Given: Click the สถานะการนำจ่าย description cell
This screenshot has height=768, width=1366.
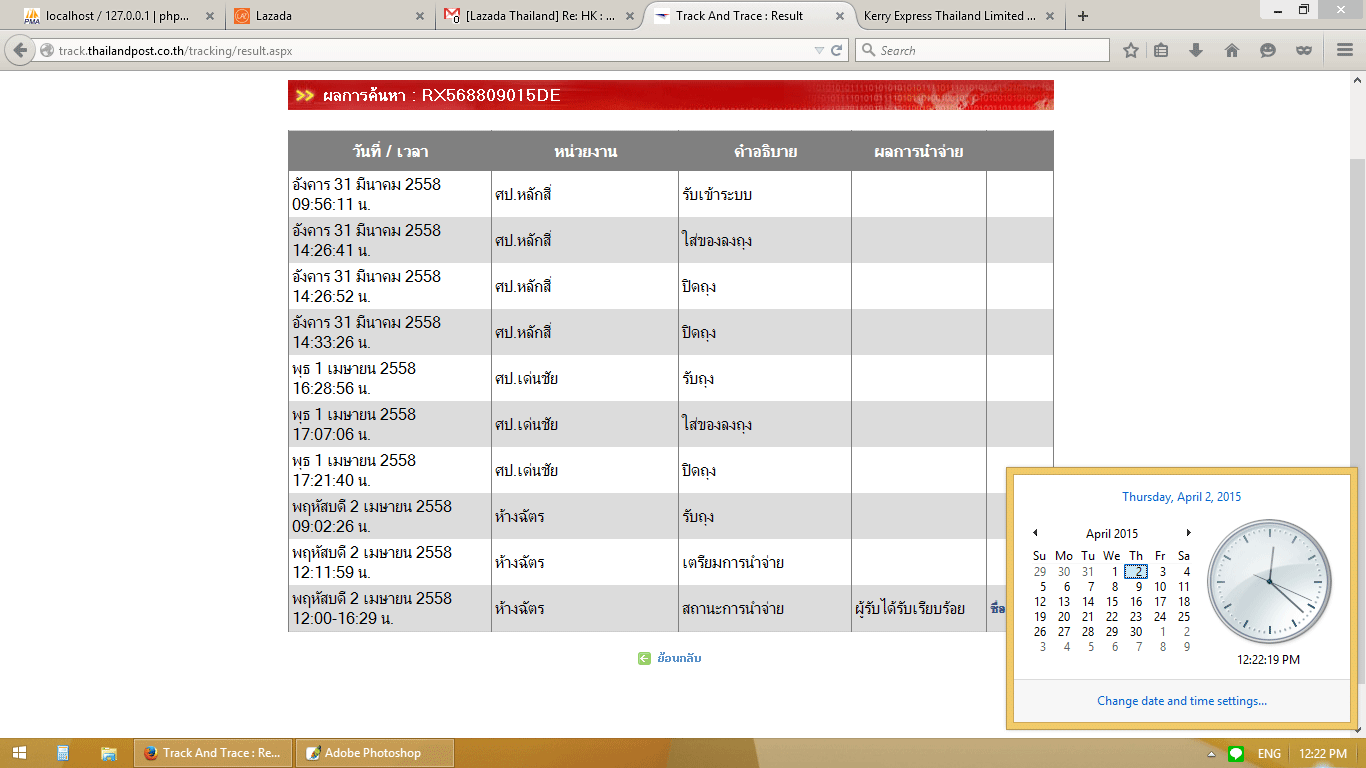Looking at the screenshot, I should (x=765, y=608).
